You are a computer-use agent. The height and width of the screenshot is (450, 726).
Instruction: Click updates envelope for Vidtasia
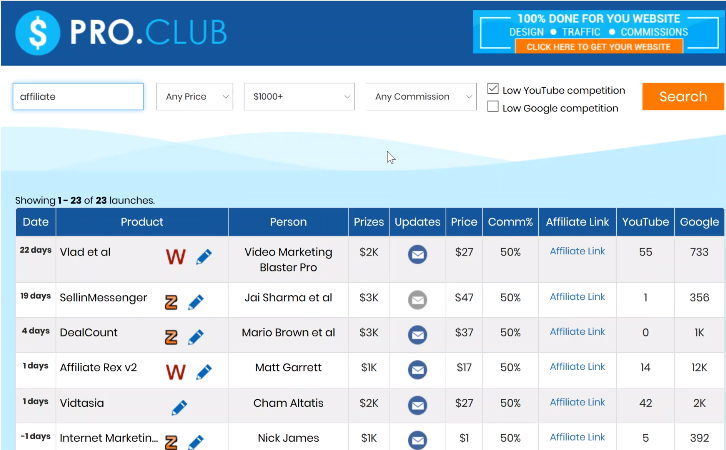coord(418,405)
